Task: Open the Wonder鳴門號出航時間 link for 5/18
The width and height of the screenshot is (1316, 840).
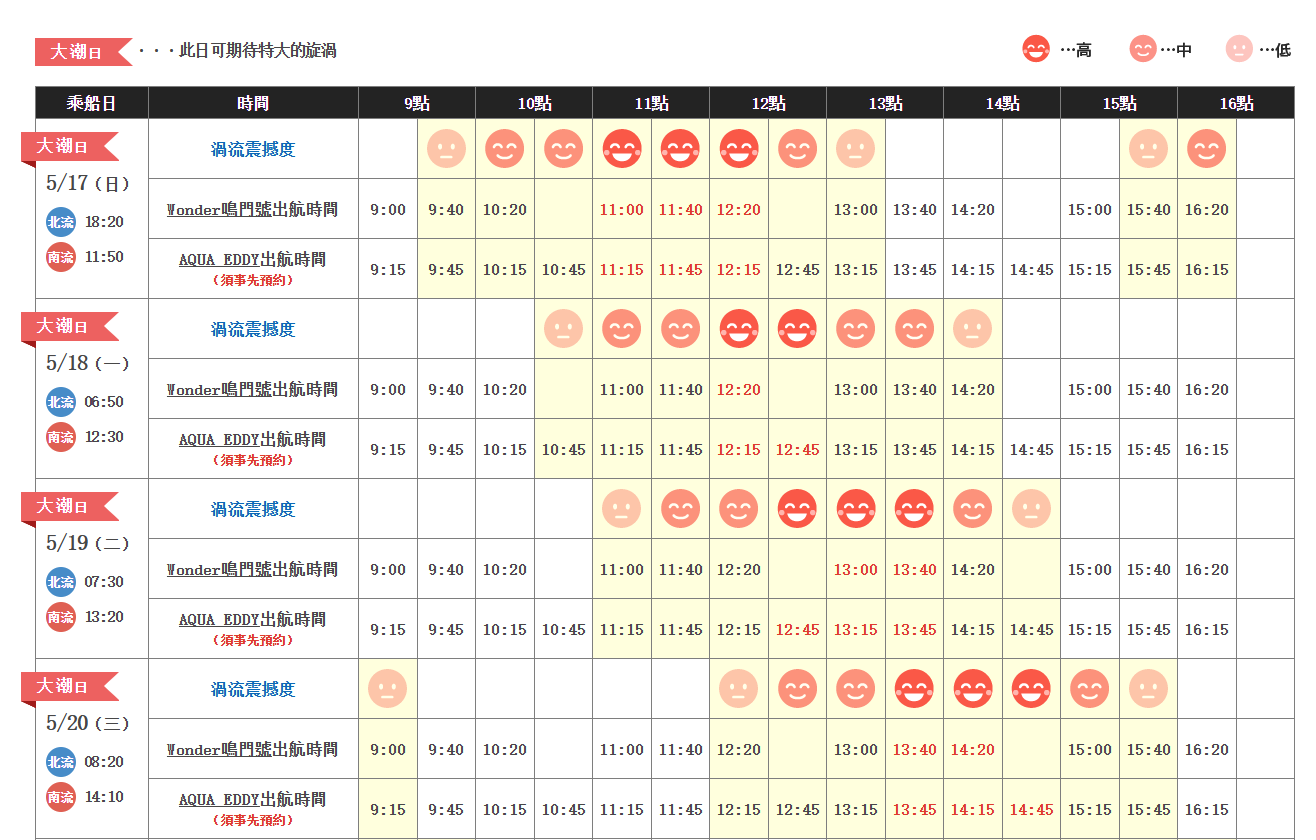Action: (x=252, y=390)
